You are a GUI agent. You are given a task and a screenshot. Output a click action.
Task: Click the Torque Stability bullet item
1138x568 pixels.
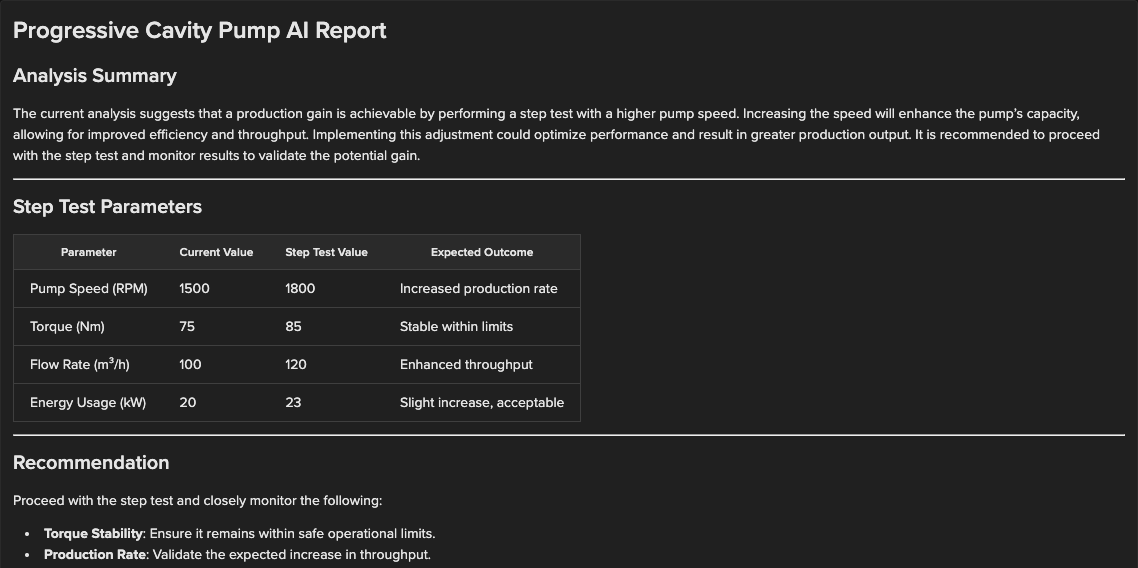coord(239,534)
